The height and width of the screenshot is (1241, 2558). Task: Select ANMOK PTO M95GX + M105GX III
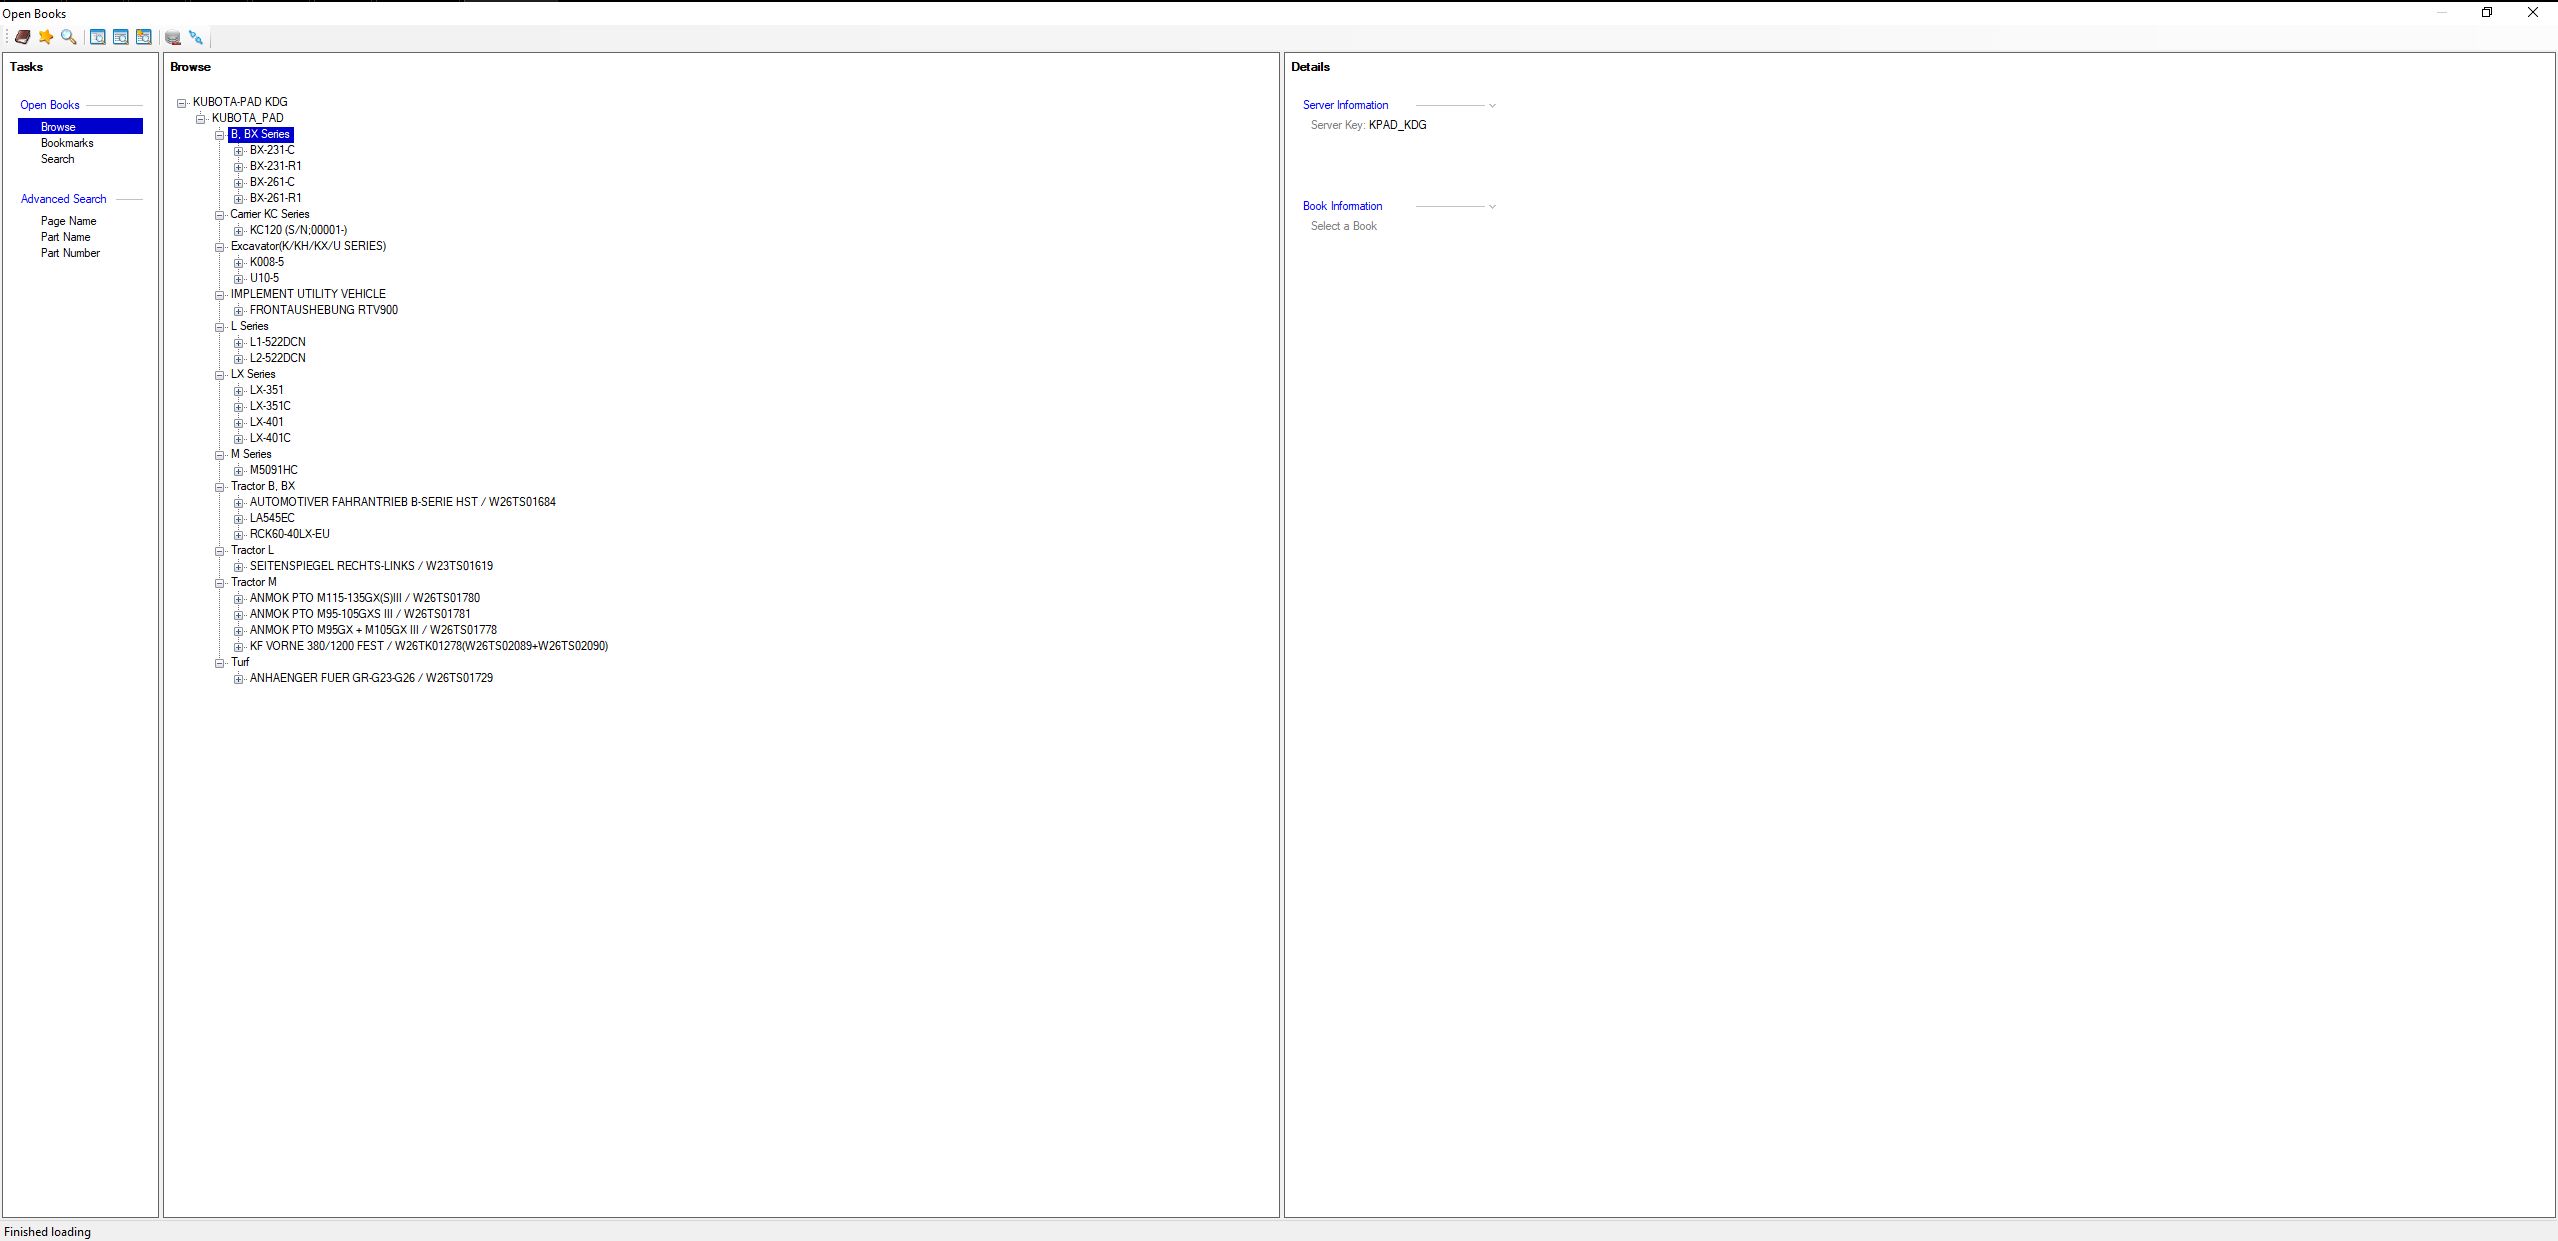[373, 630]
